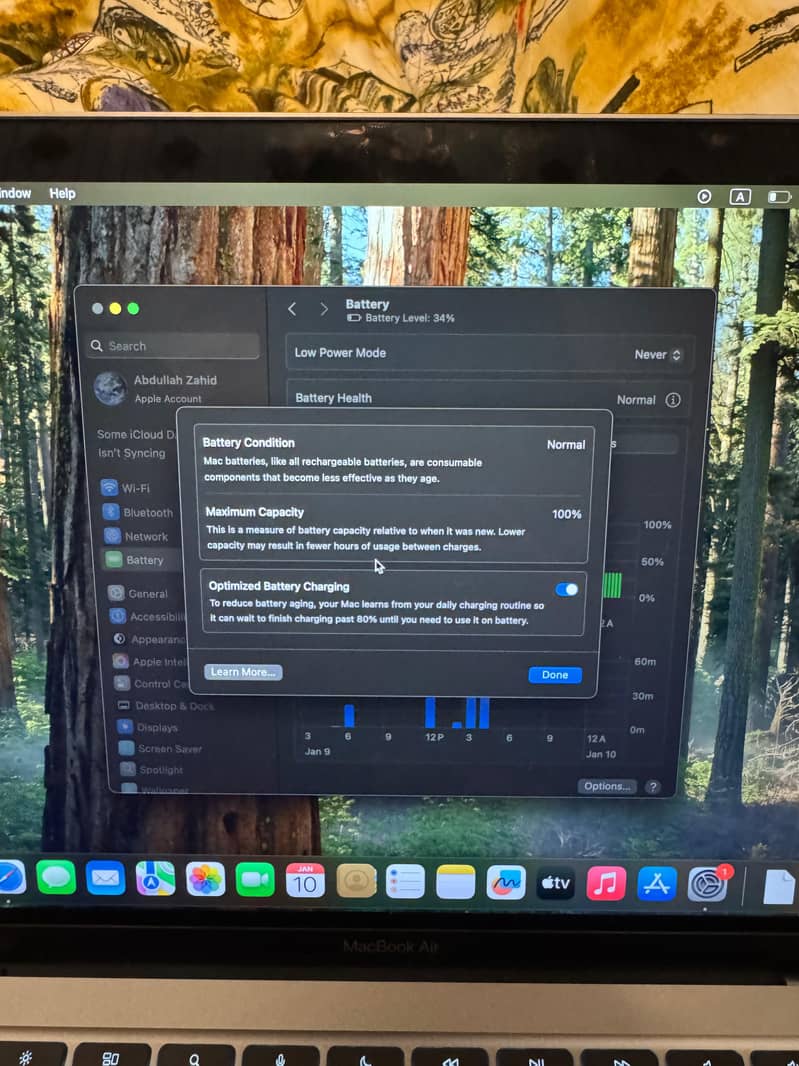Launch Music app from the Dock
Viewport: 799px width, 1066px height.
click(x=606, y=885)
